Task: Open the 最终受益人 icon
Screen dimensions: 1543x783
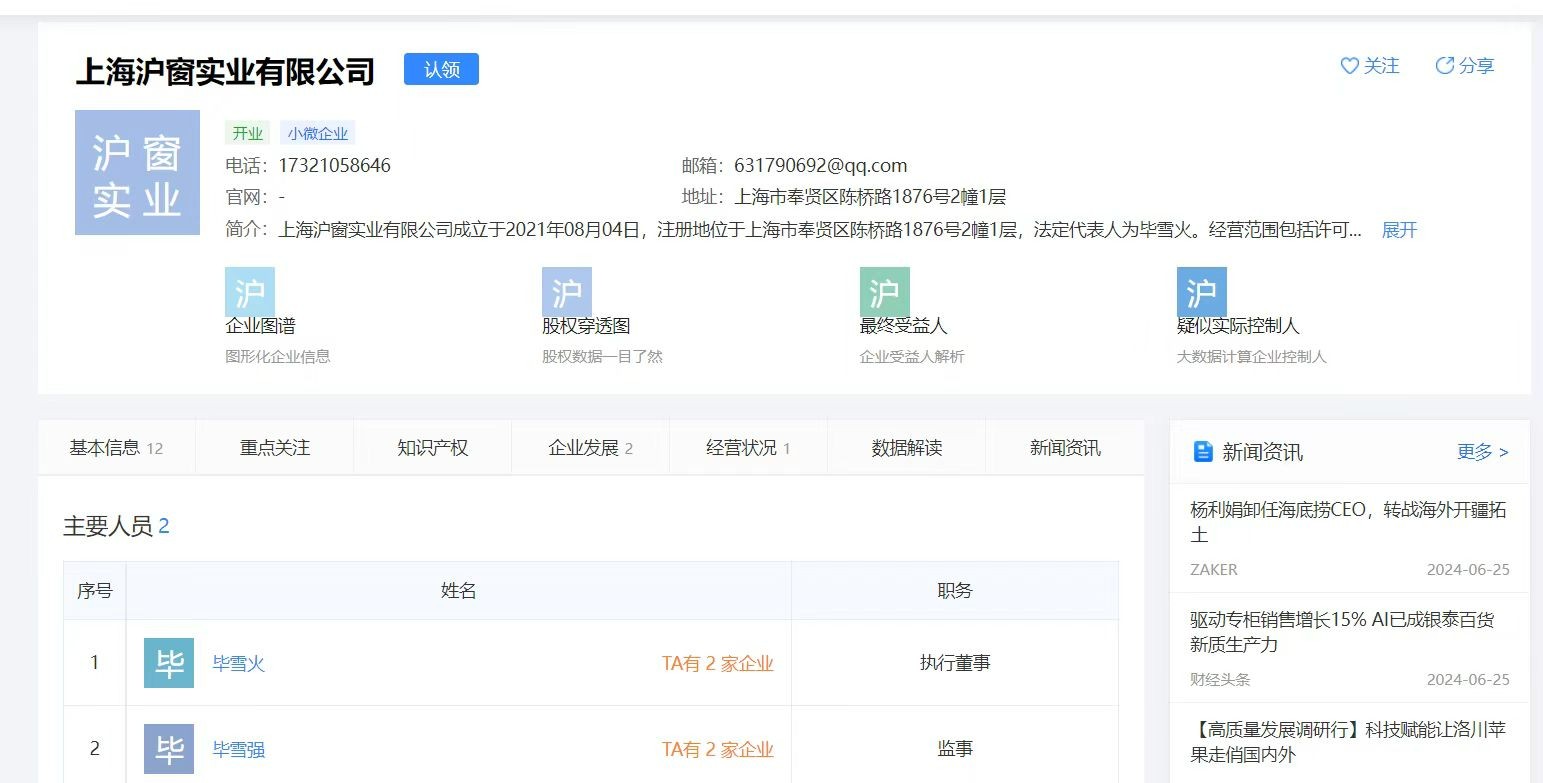Action: [x=884, y=292]
